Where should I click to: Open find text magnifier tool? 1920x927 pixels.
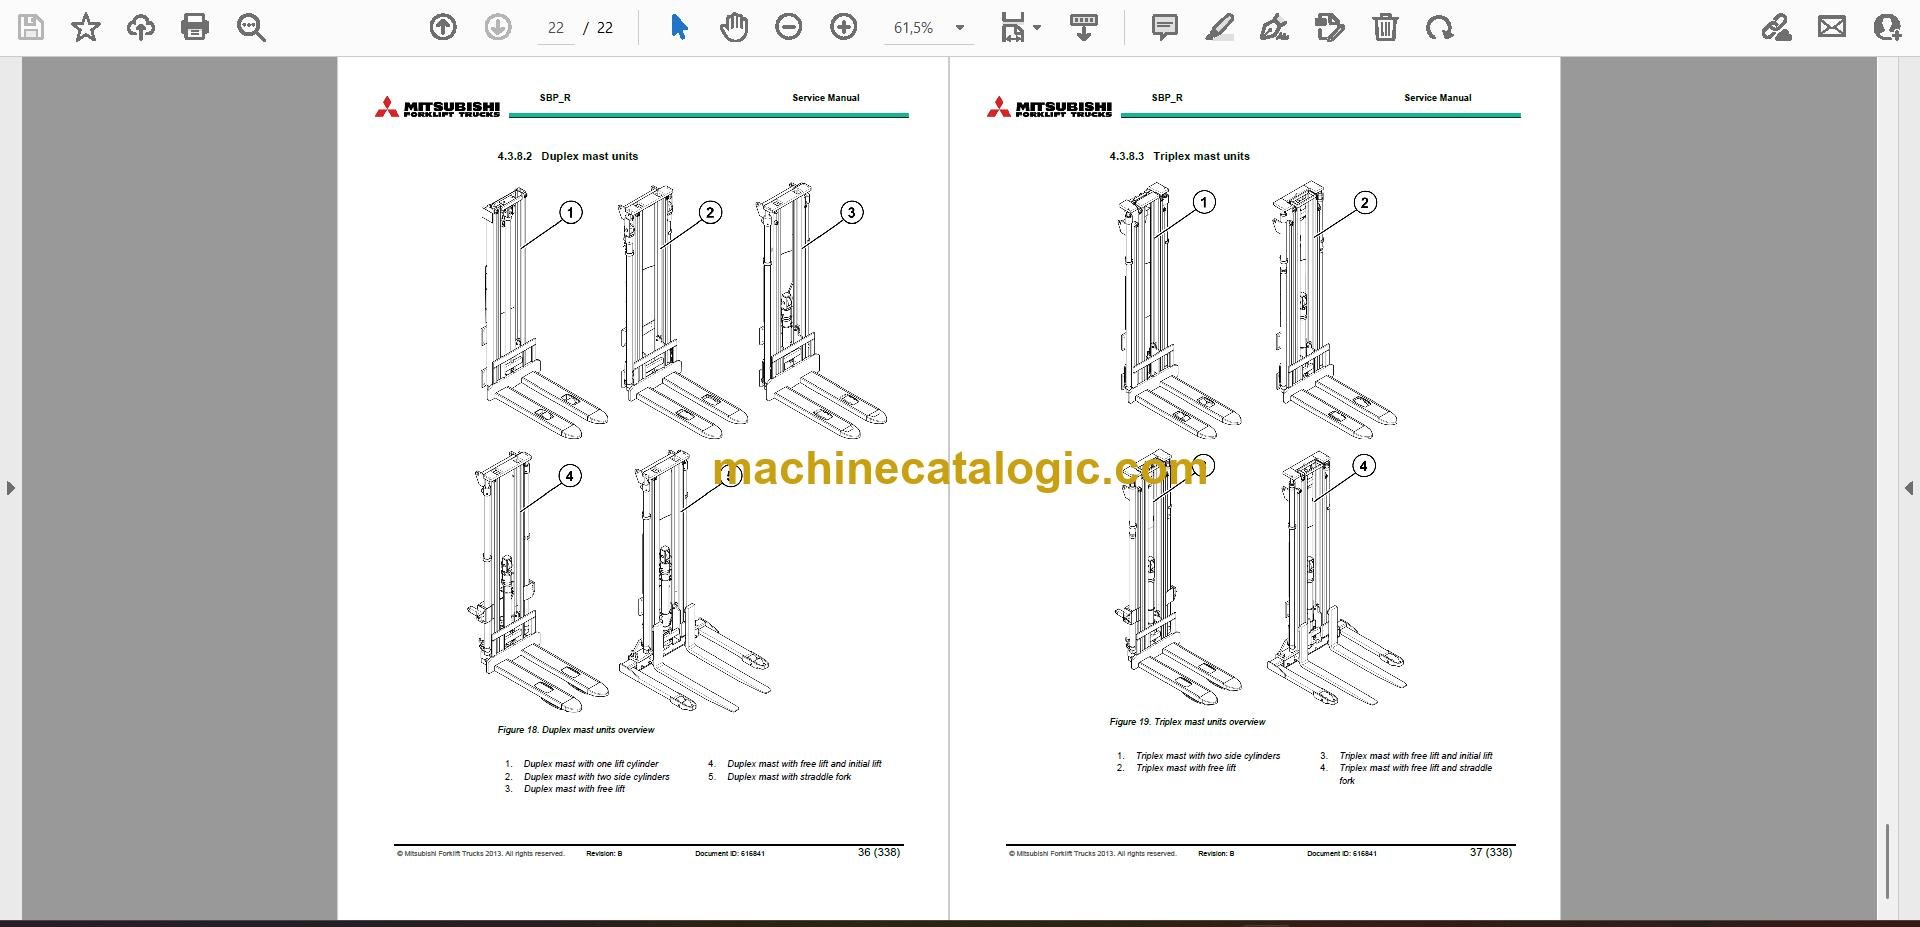coord(251,27)
